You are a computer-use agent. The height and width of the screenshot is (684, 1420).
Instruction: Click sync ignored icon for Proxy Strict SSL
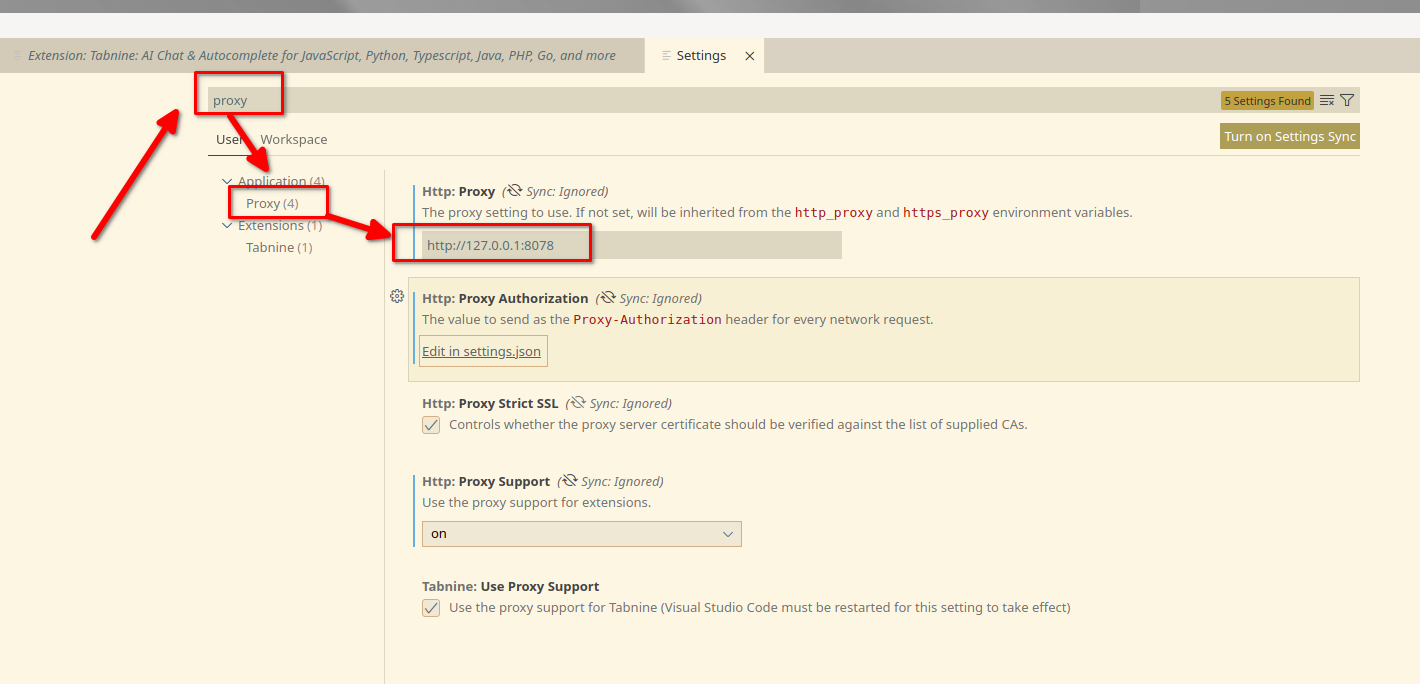577,403
